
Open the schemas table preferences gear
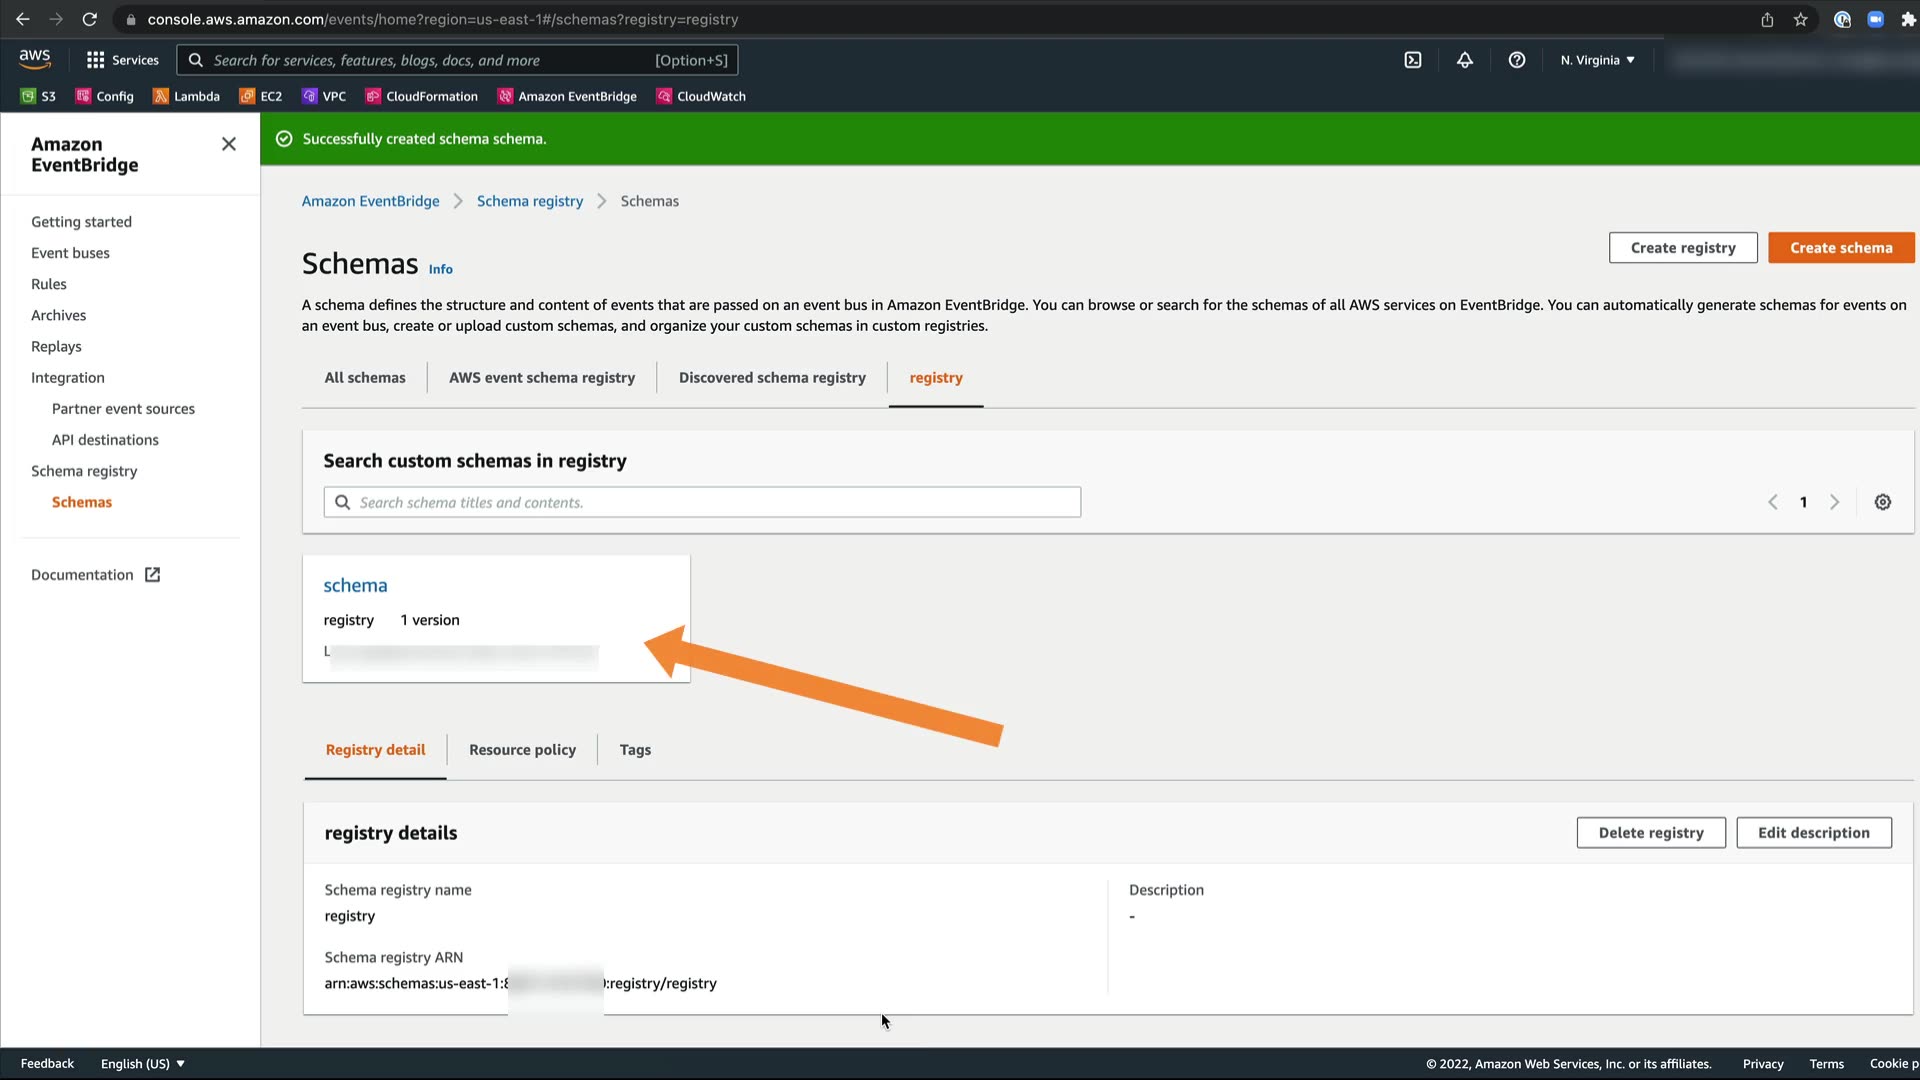[1883, 502]
